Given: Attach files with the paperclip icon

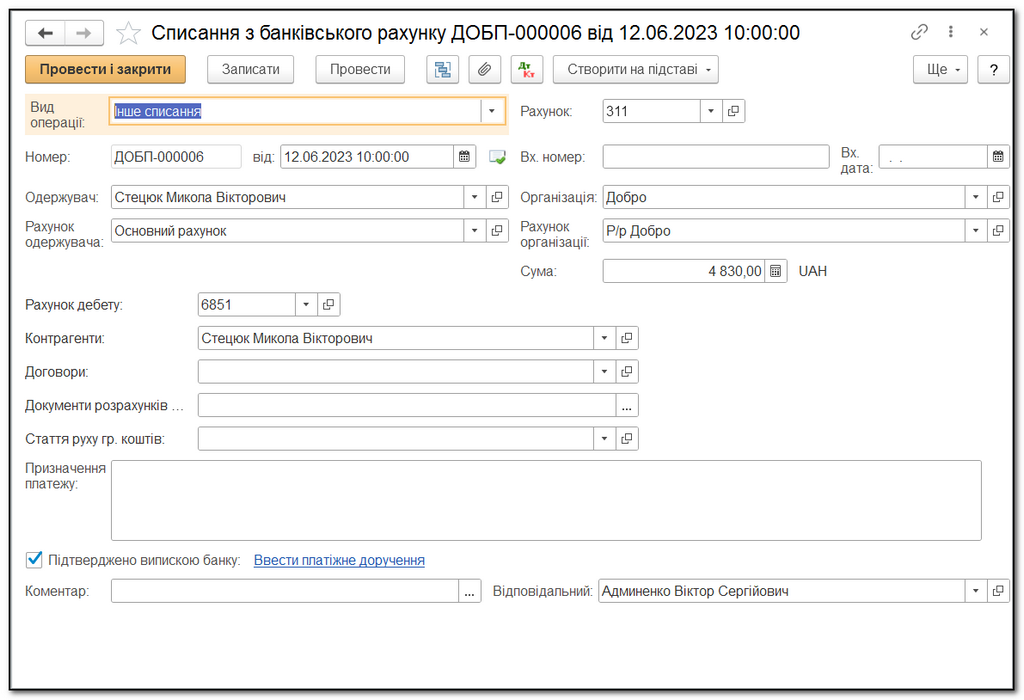Looking at the screenshot, I should (485, 69).
